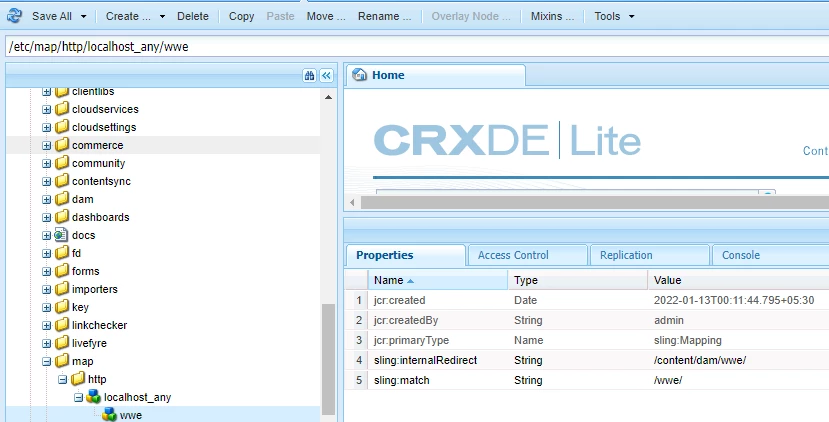This screenshot has width=829, height=422.
Task: Click the Type column header
Action: point(577,280)
